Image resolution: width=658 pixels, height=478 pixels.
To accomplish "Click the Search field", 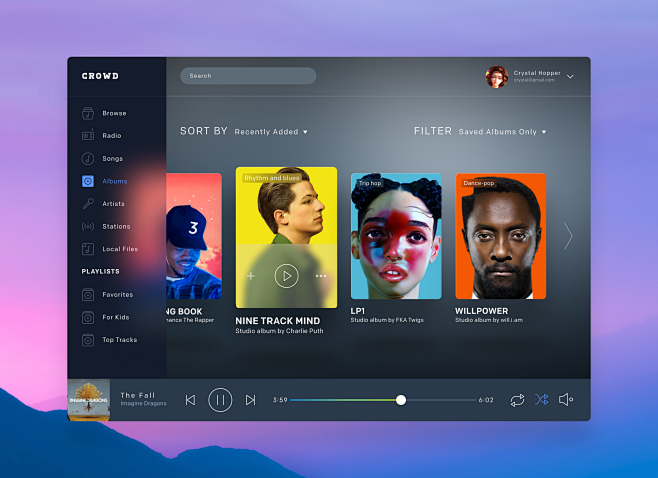I will coord(248,76).
